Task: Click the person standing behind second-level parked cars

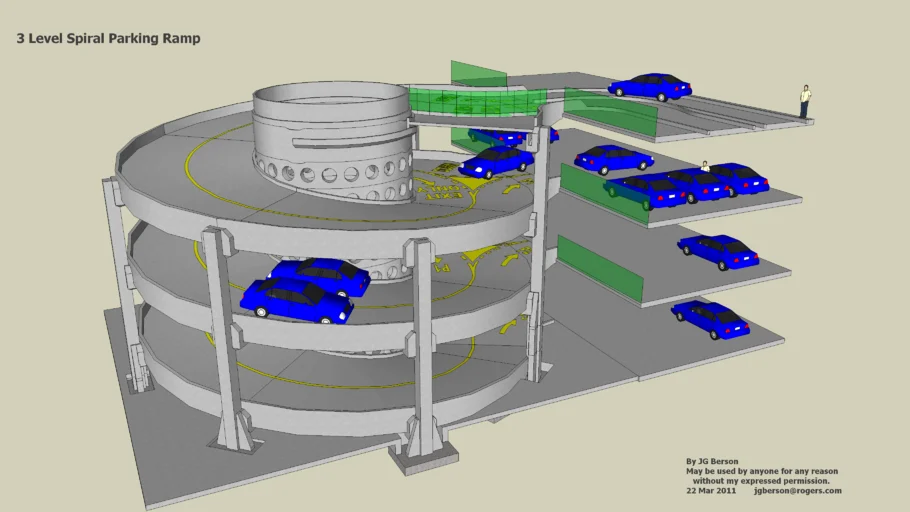Action: tap(705, 166)
